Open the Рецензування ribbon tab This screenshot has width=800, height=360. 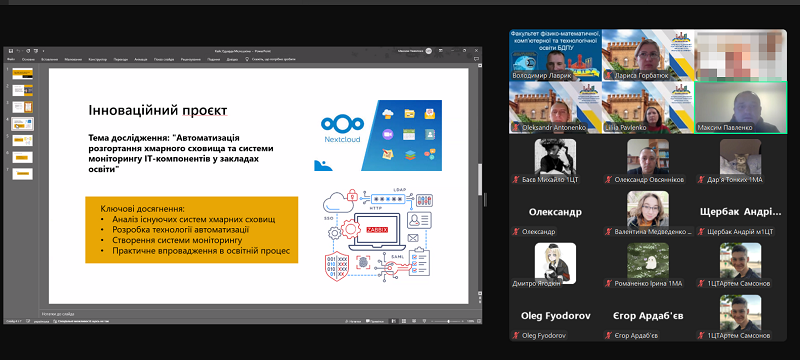(x=191, y=60)
